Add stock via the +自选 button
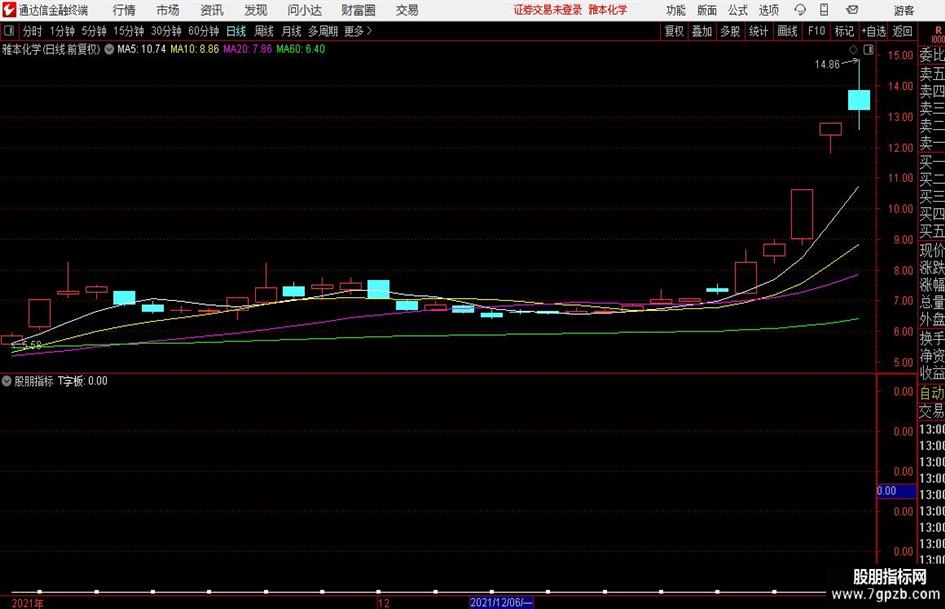Viewport: 945px width, 609px height. [x=874, y=31]
